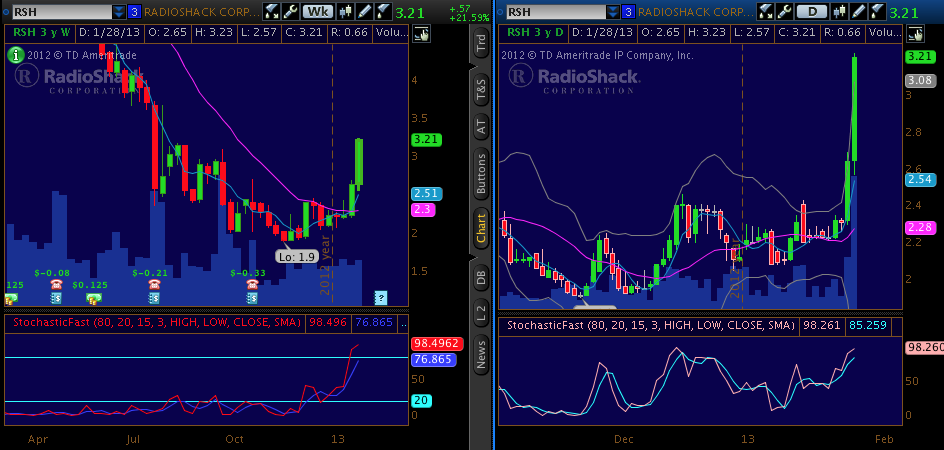Screen dimensions: 944x450
Task: Click RADIOSHACK CORP... name in left toolbar
Action: pyautogui.click(x=202, y=11)
